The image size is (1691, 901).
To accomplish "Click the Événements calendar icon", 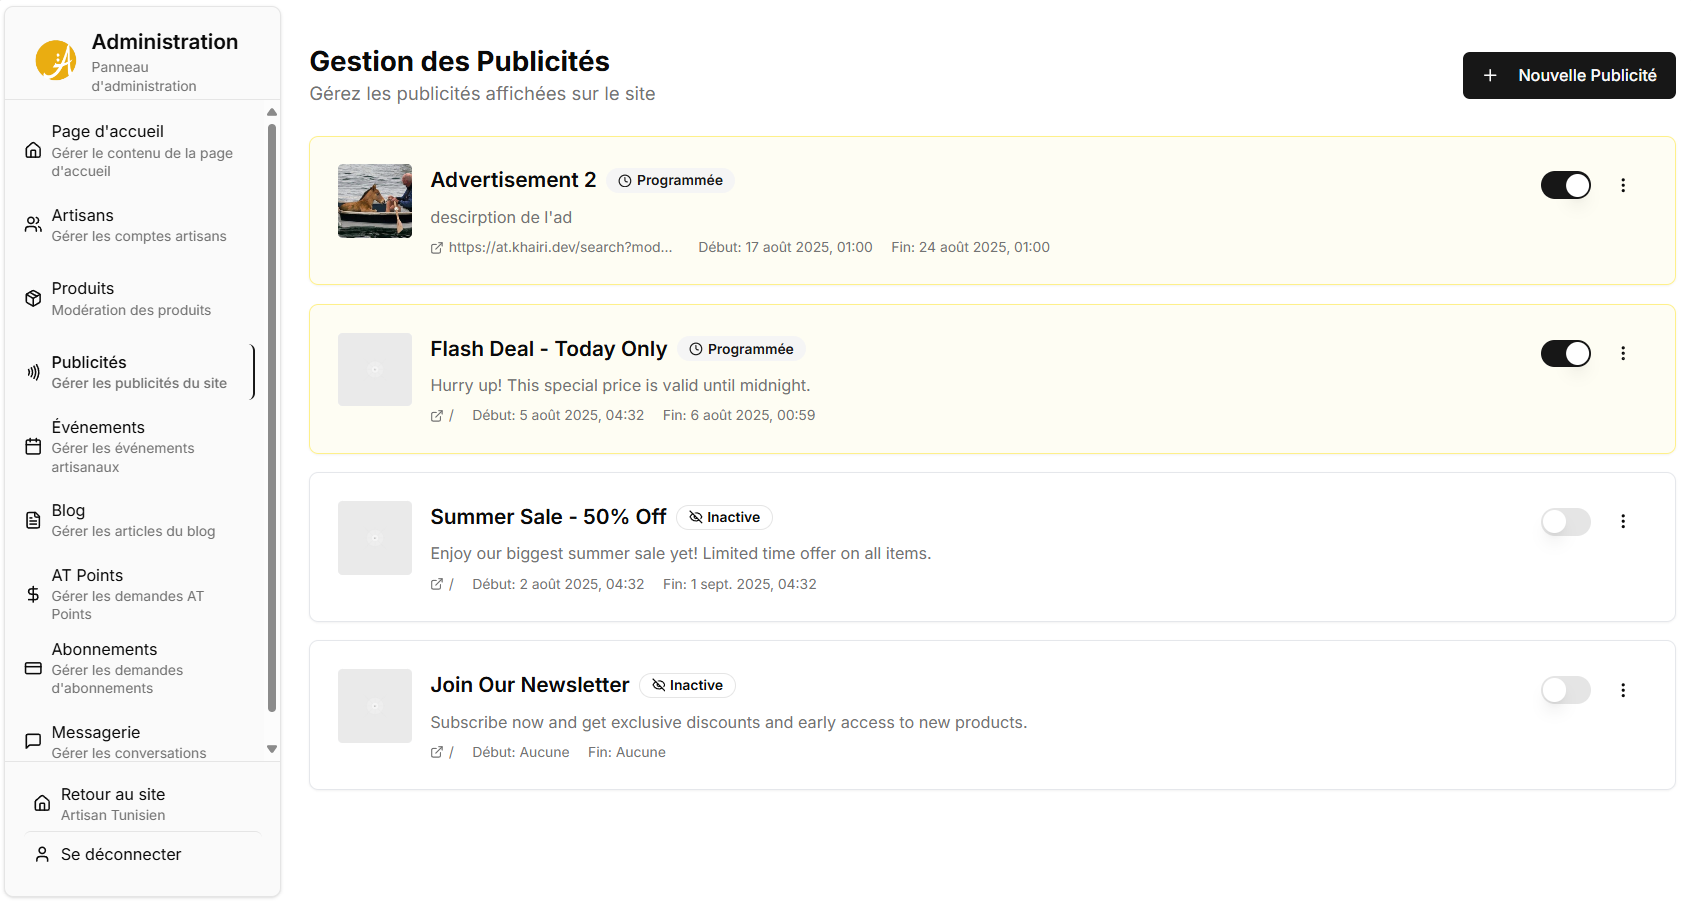I will [x=33, y=446].
